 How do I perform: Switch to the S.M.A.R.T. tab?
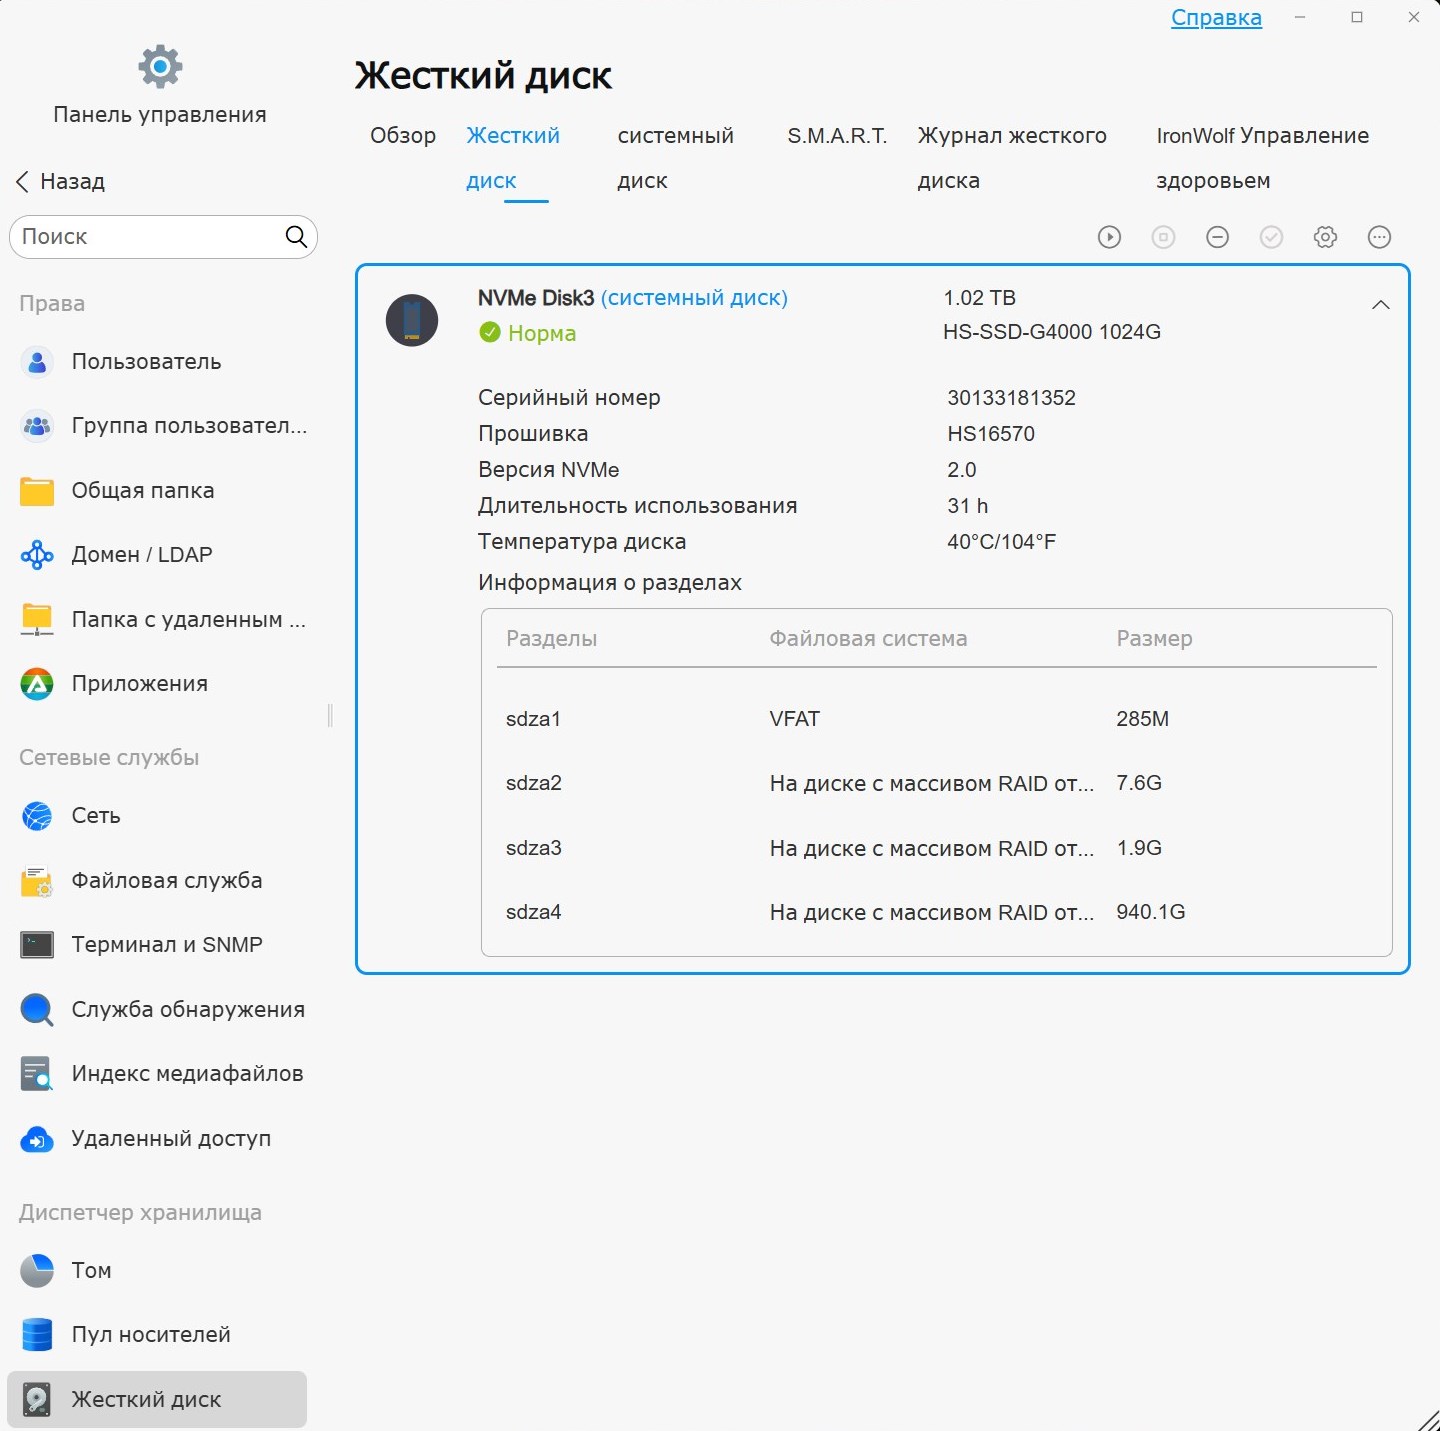coord(837,136)
